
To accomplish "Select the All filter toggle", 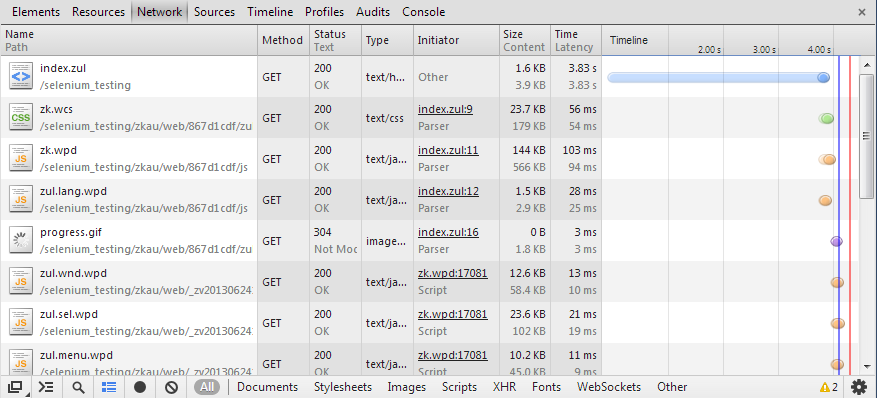I will (207, 387).
